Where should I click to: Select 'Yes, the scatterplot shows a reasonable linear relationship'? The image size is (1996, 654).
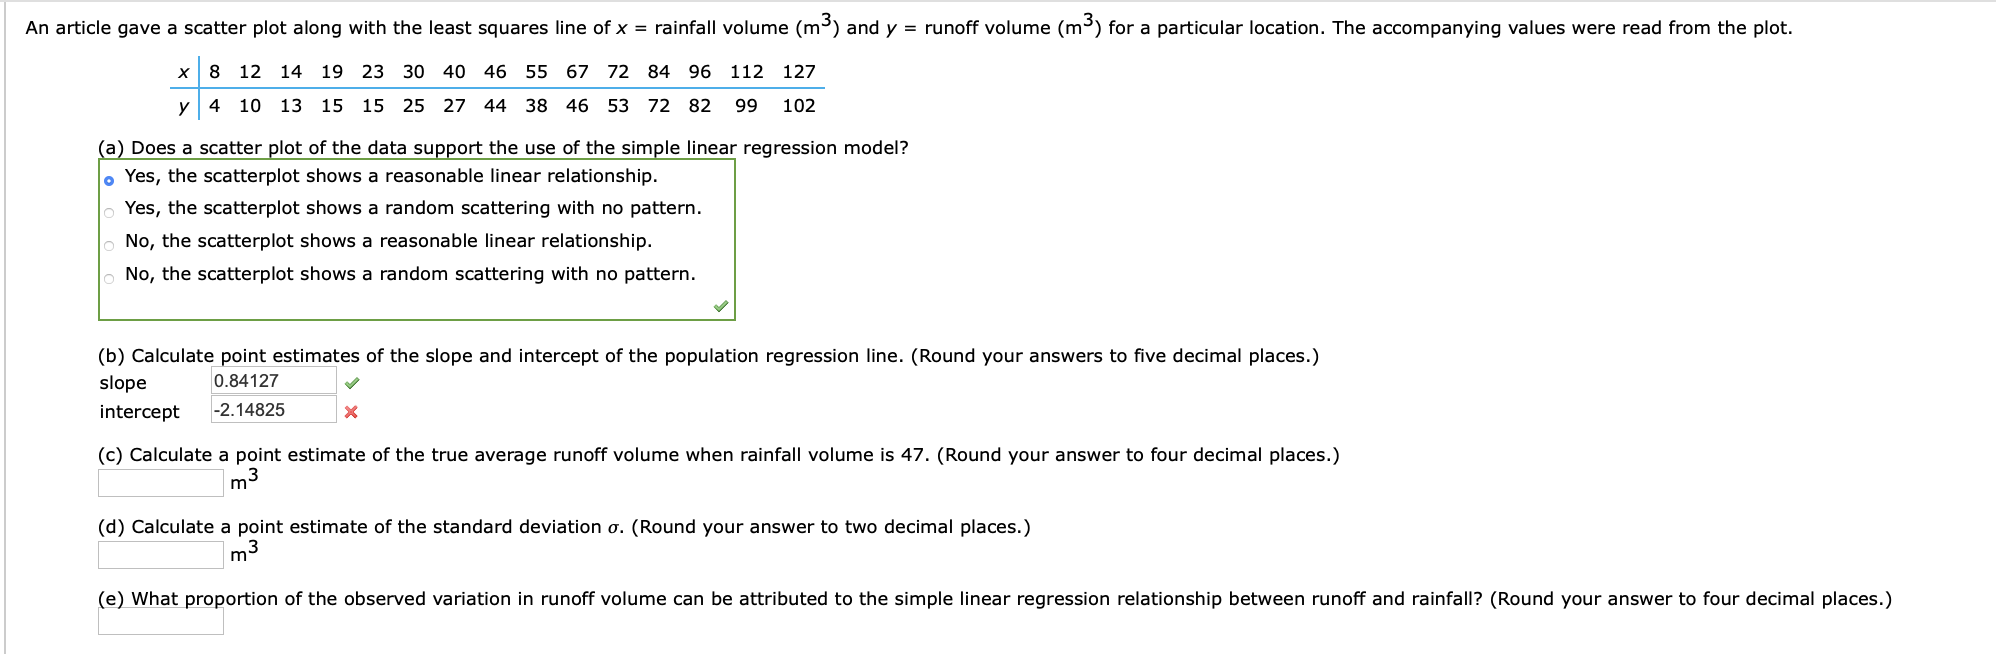coord(109,177)
